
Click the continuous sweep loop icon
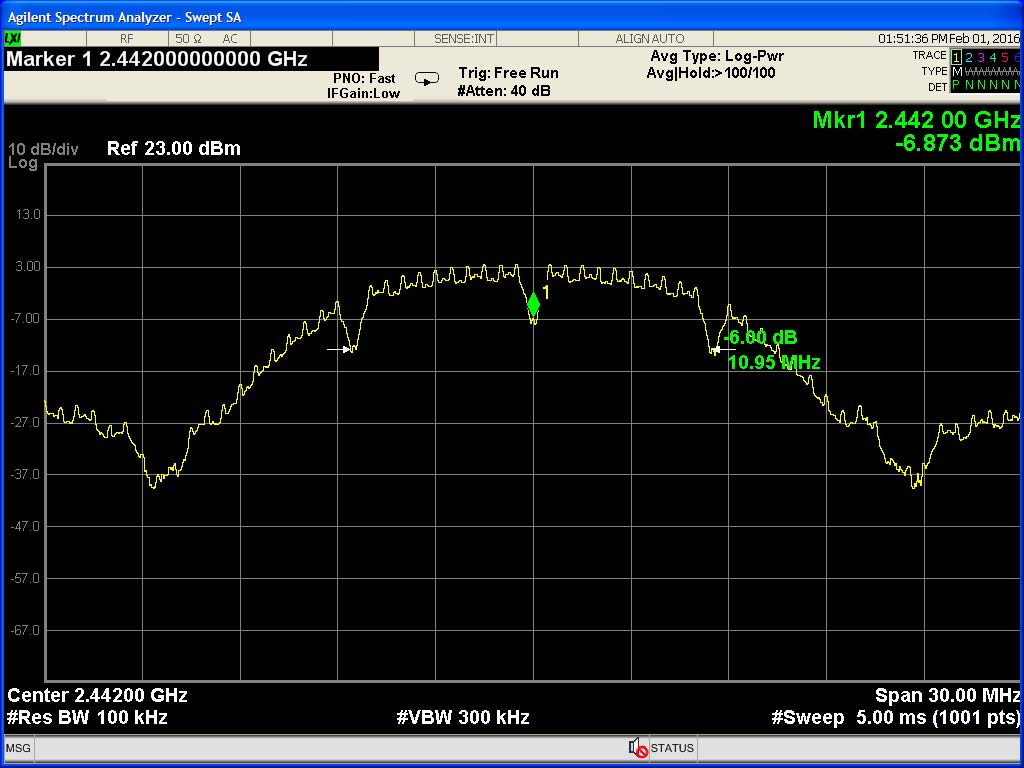click(x=427, y=79)
